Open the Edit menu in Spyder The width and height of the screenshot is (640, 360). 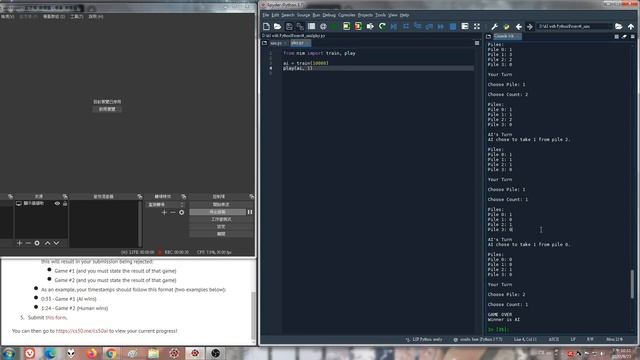pyautogui.click(x=275, y=15)
